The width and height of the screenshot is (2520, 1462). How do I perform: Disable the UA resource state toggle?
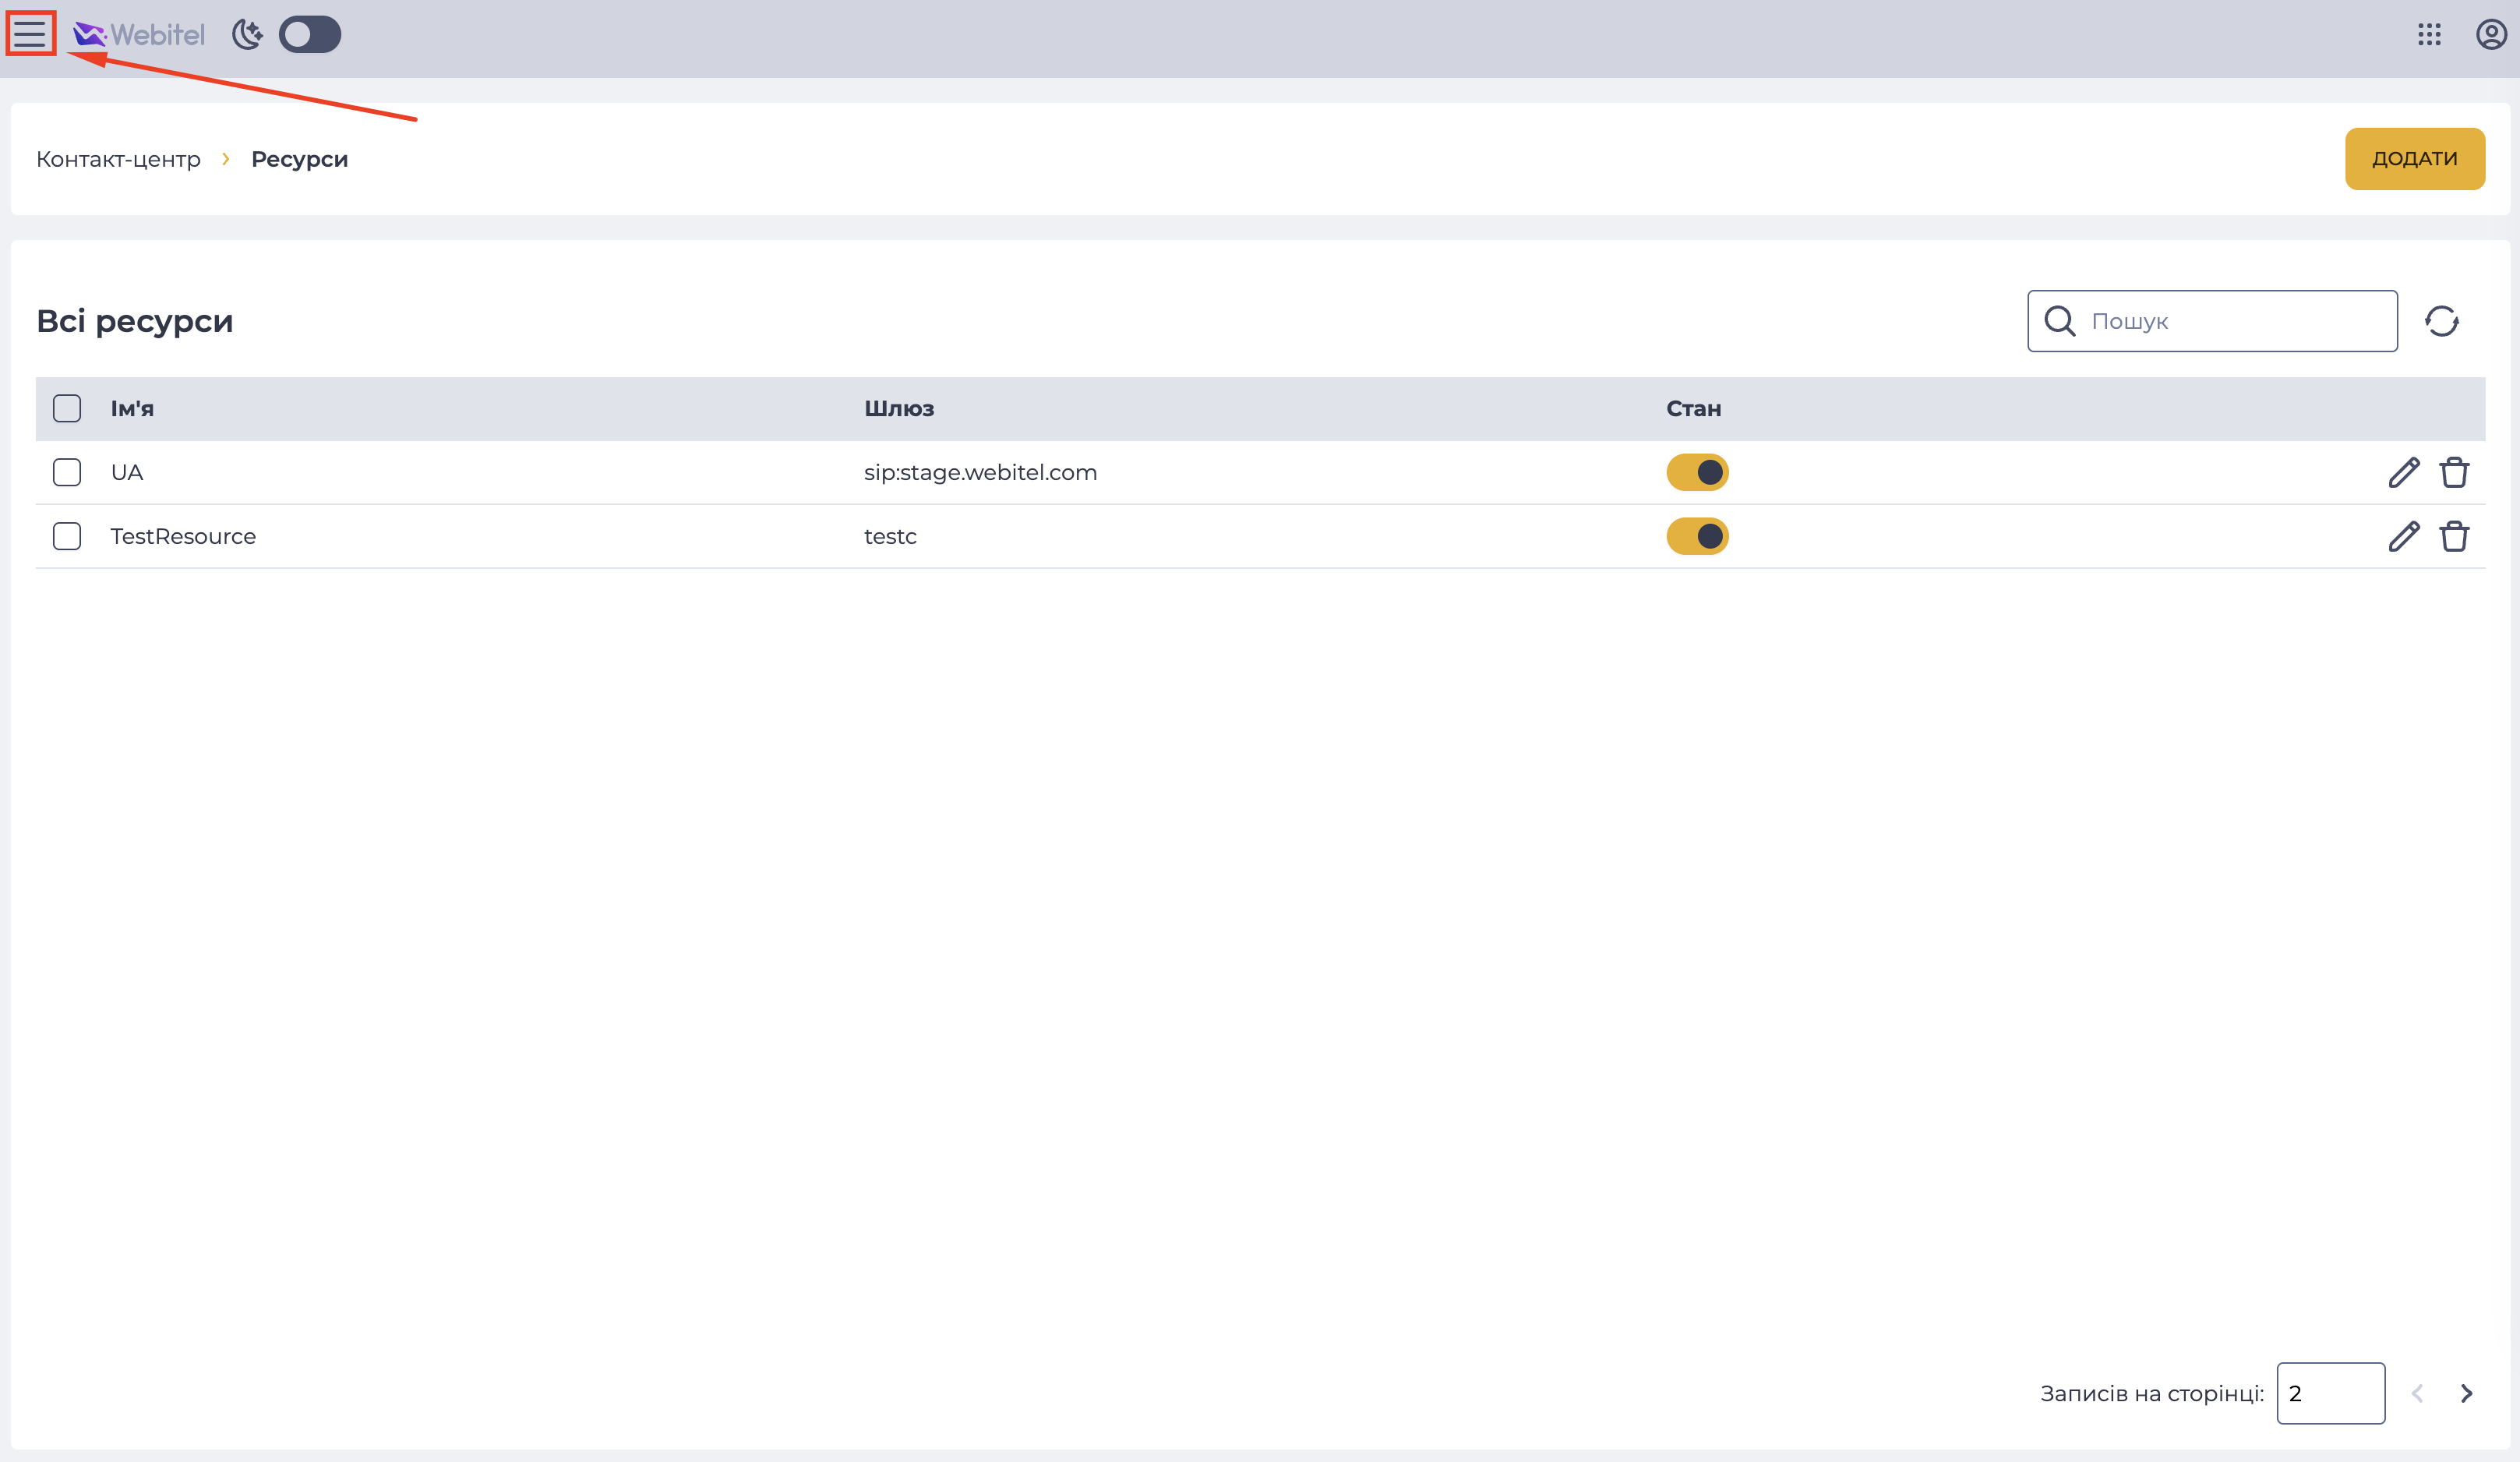1697,472
